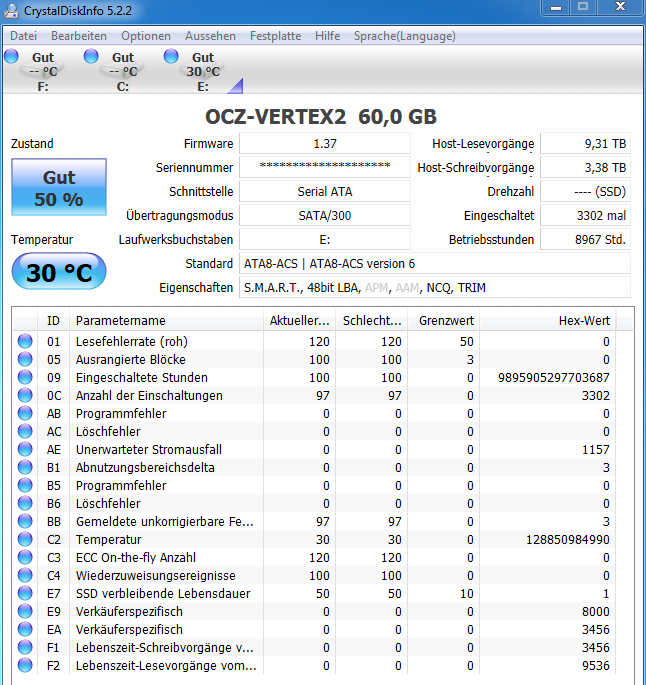Select the EA Verkäuferspezifisch row text

pyautogui.click(x=129, y=630)
